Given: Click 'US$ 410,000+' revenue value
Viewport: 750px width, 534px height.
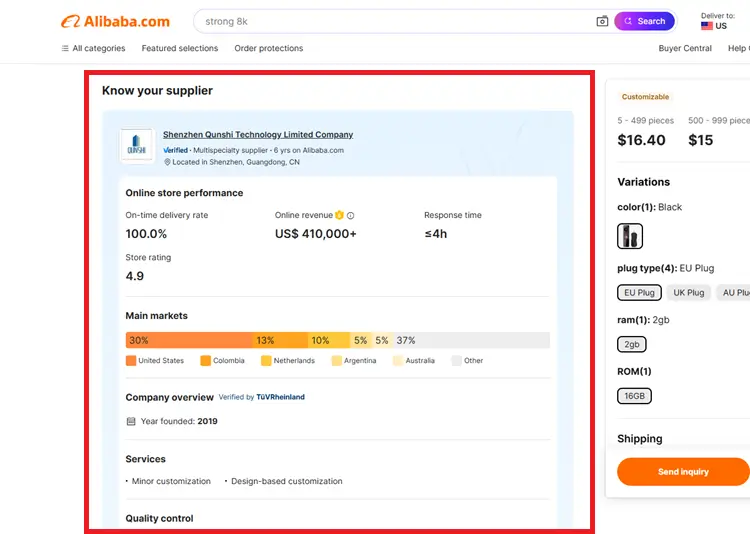Looking at the screenshot, I should coord(316,234).
